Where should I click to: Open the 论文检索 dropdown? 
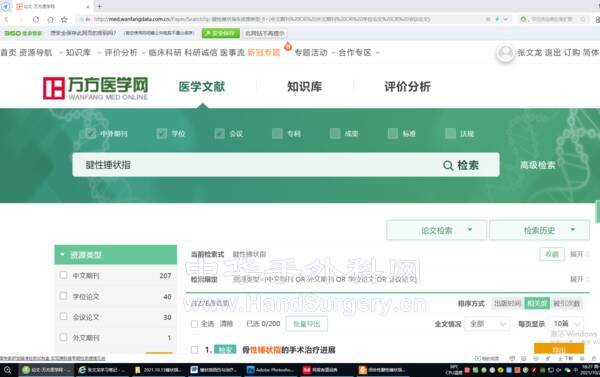click(x=437, y=230)
